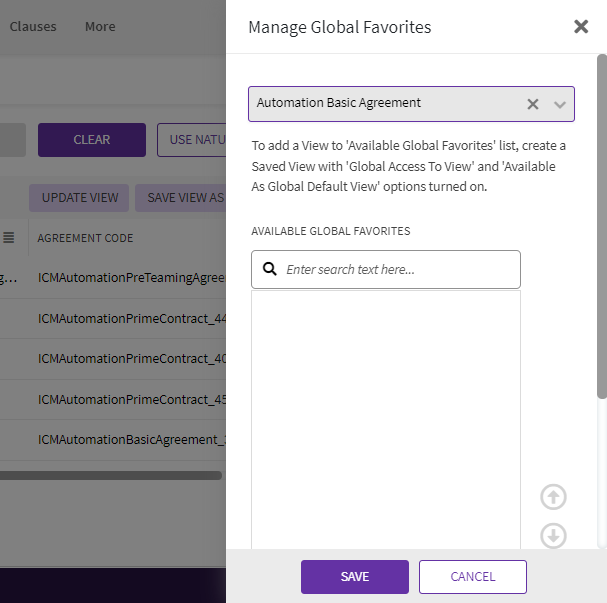
Task: Clear the Automation Basic Agreement selection
Action: tap(533, 104)
